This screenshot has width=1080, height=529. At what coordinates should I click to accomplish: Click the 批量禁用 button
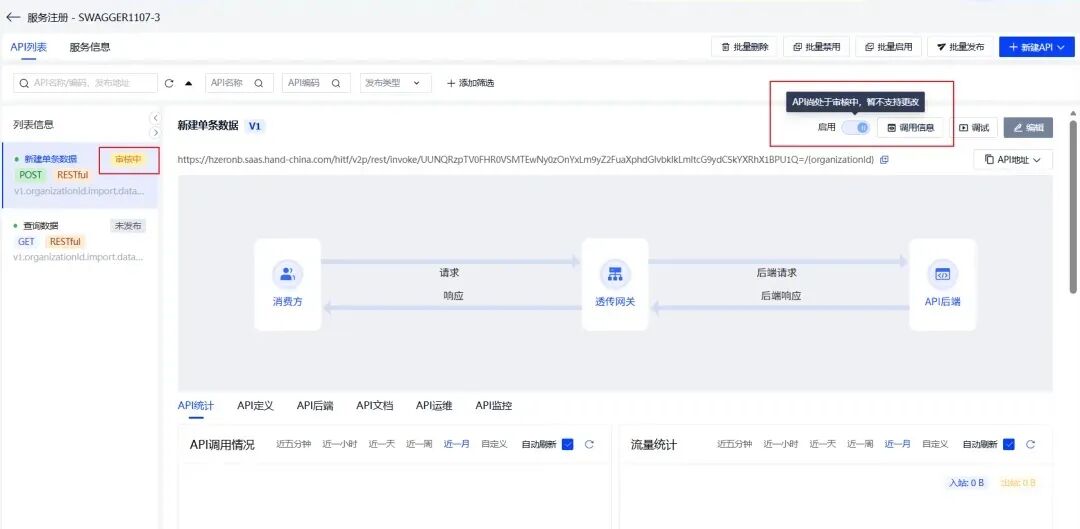coord(816,47)
